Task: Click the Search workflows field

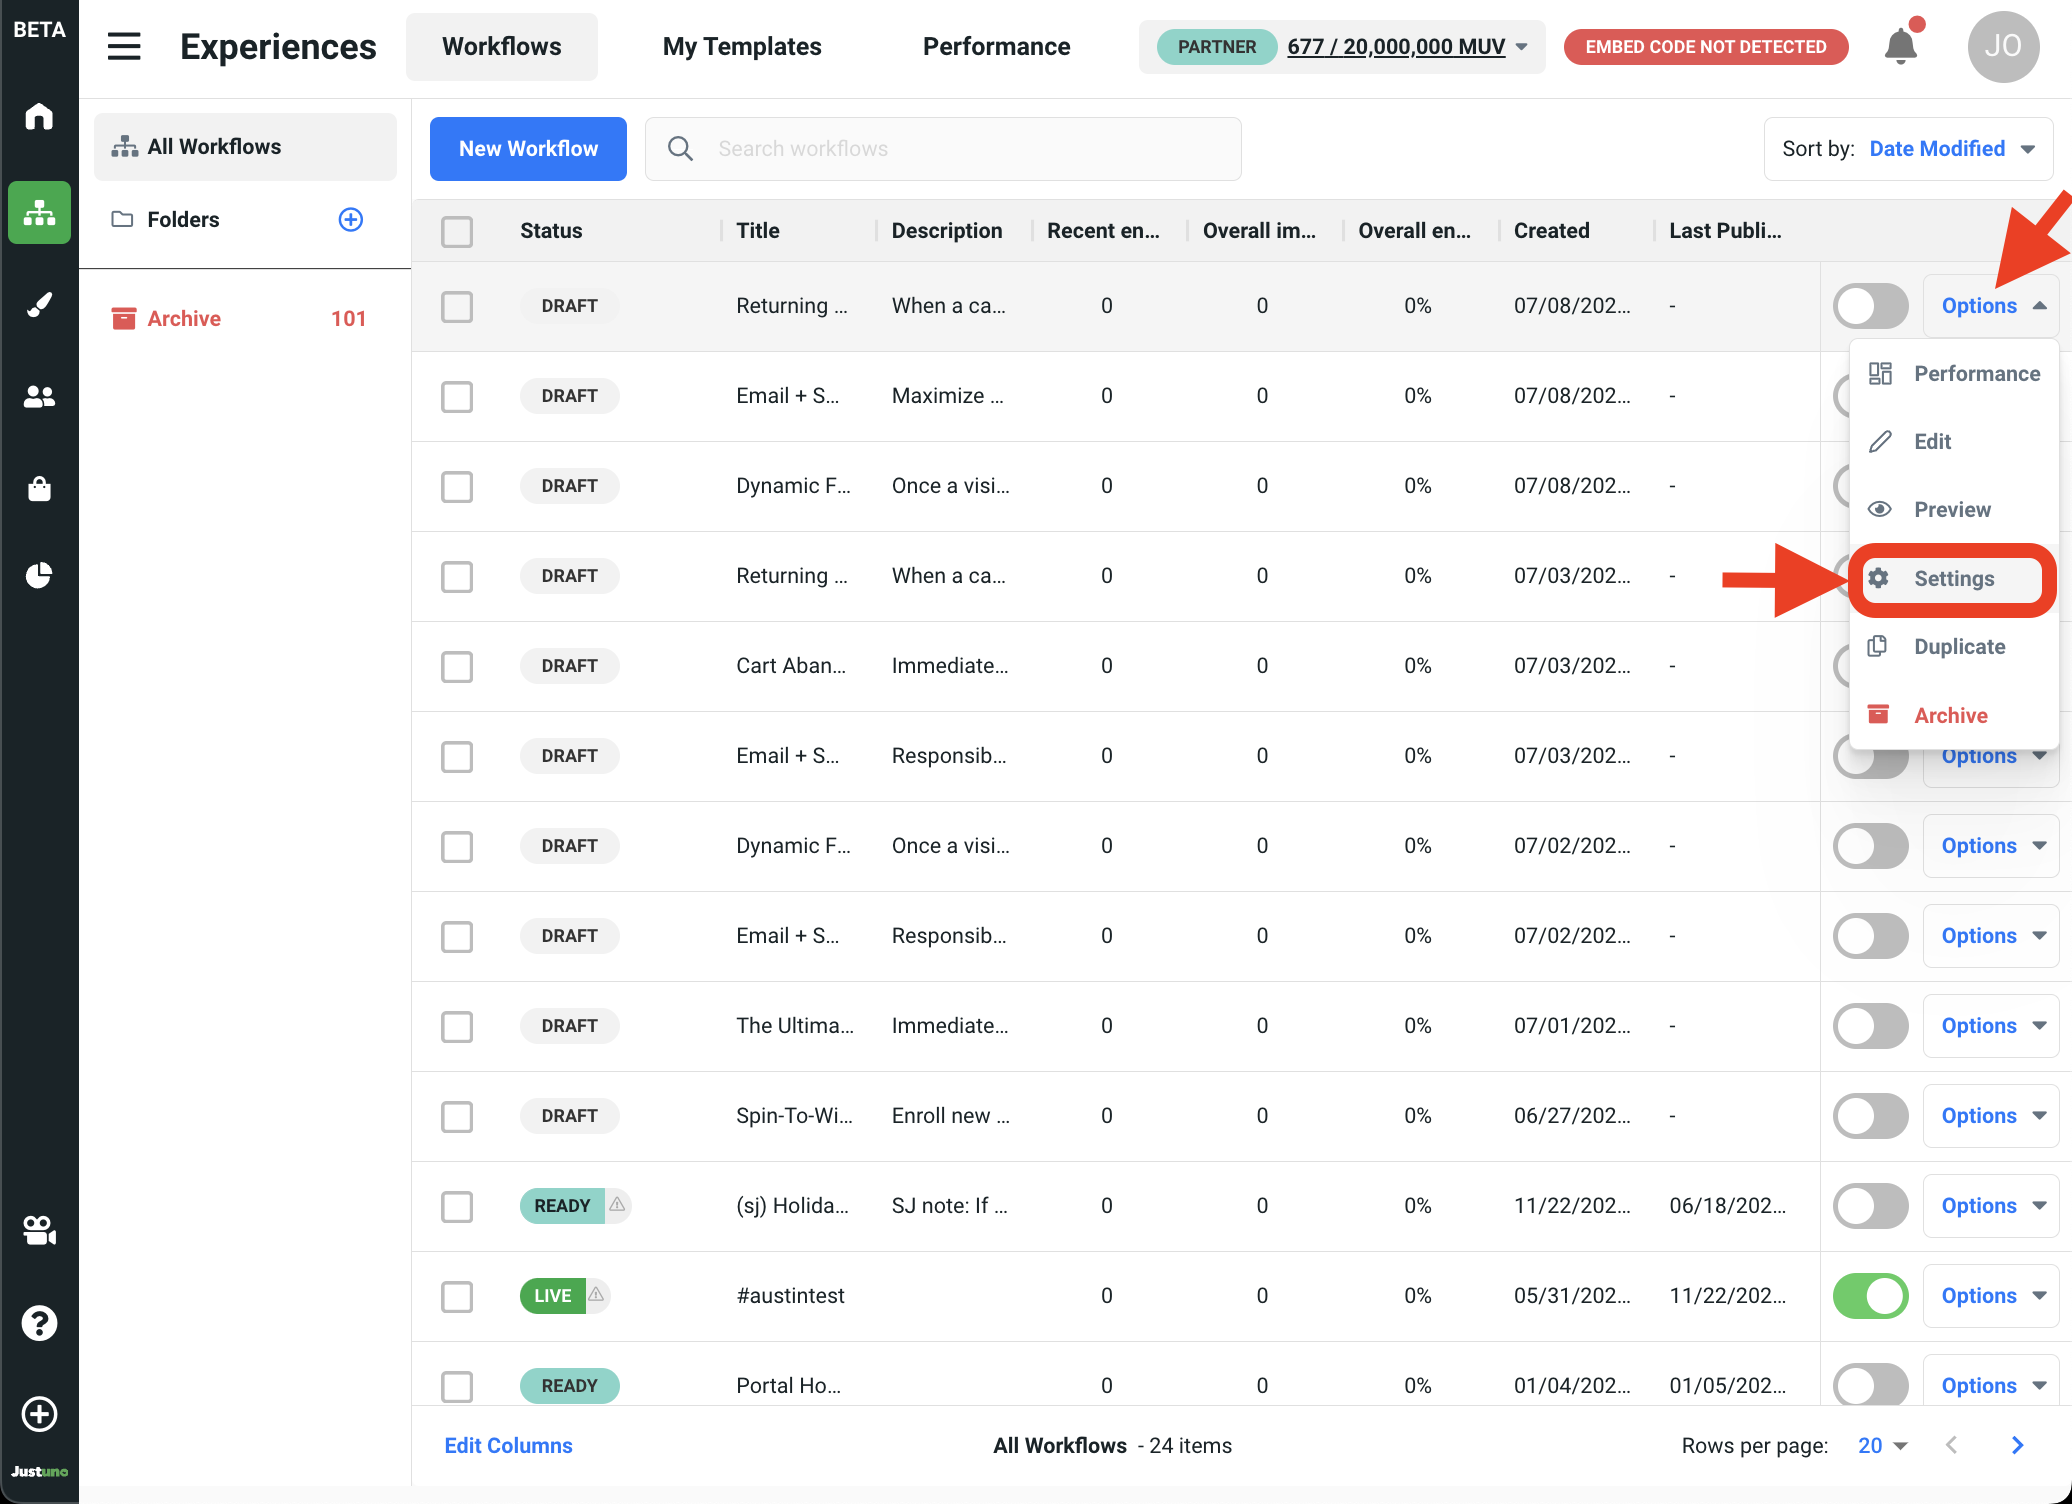Action: click(x=960, y=149)
